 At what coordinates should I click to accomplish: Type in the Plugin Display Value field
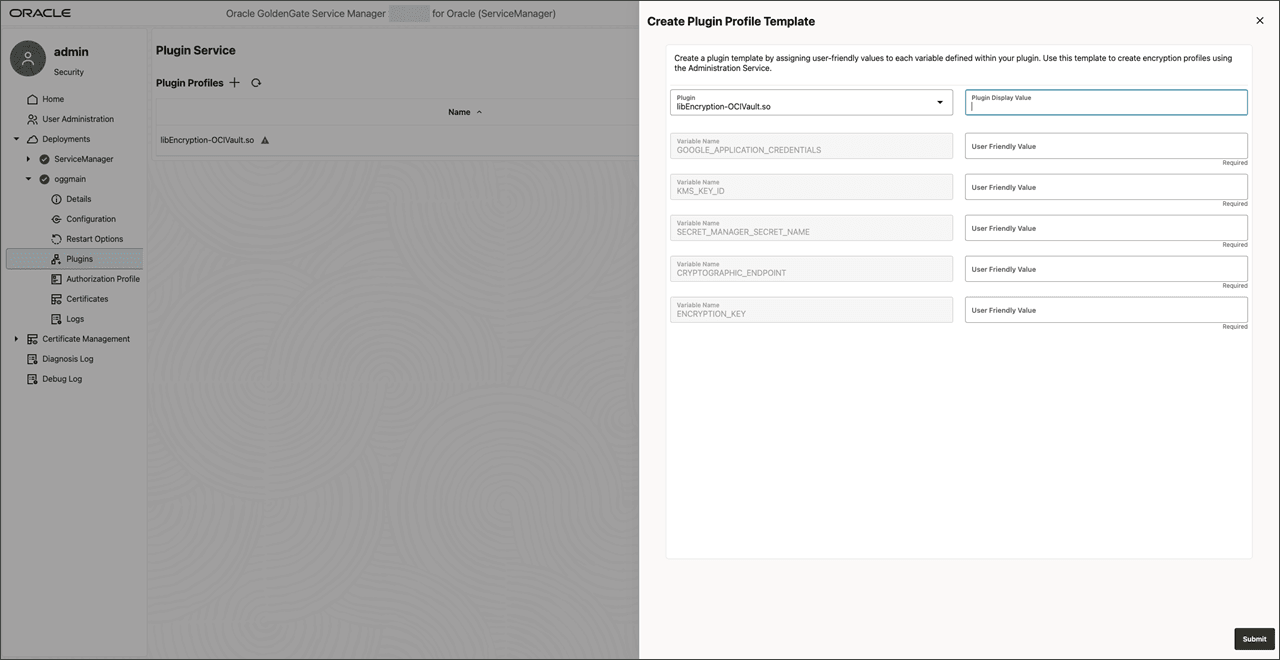pyautogui.click(x=1105, y=102)
